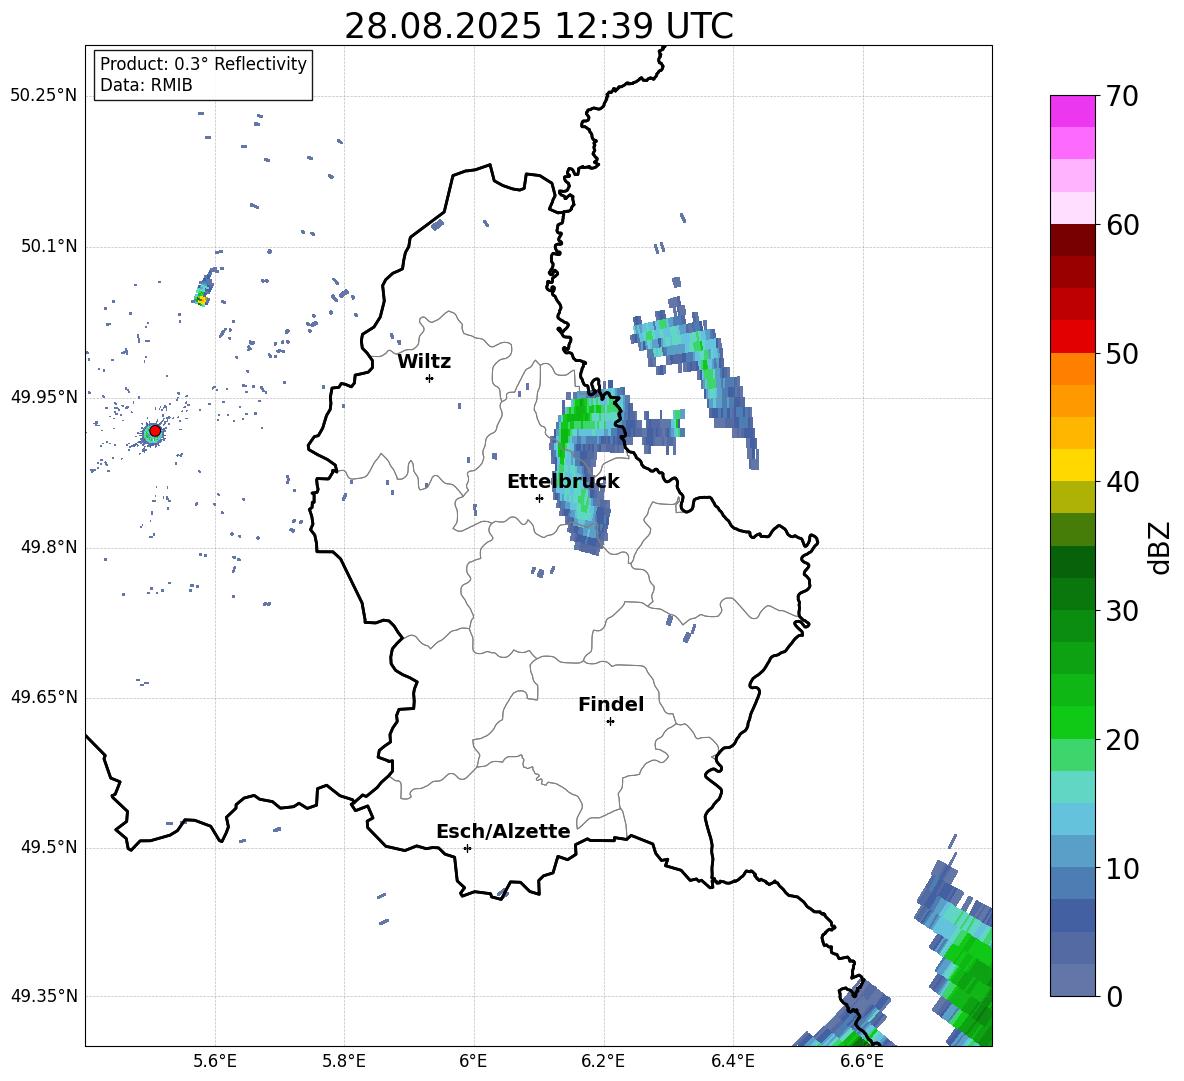Pick the yellow 40 dBZ colorbar swatch
The width and height of the screenshot is (1184, 1081).
tap(1072, 465)
